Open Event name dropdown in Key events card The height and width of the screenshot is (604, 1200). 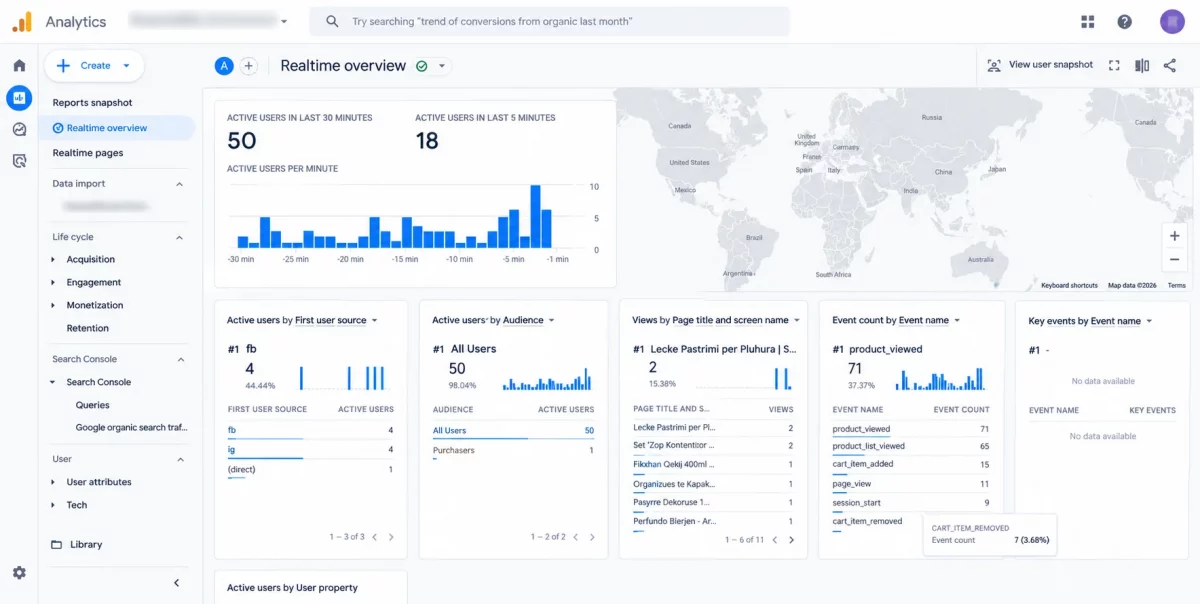(1121, 321)
